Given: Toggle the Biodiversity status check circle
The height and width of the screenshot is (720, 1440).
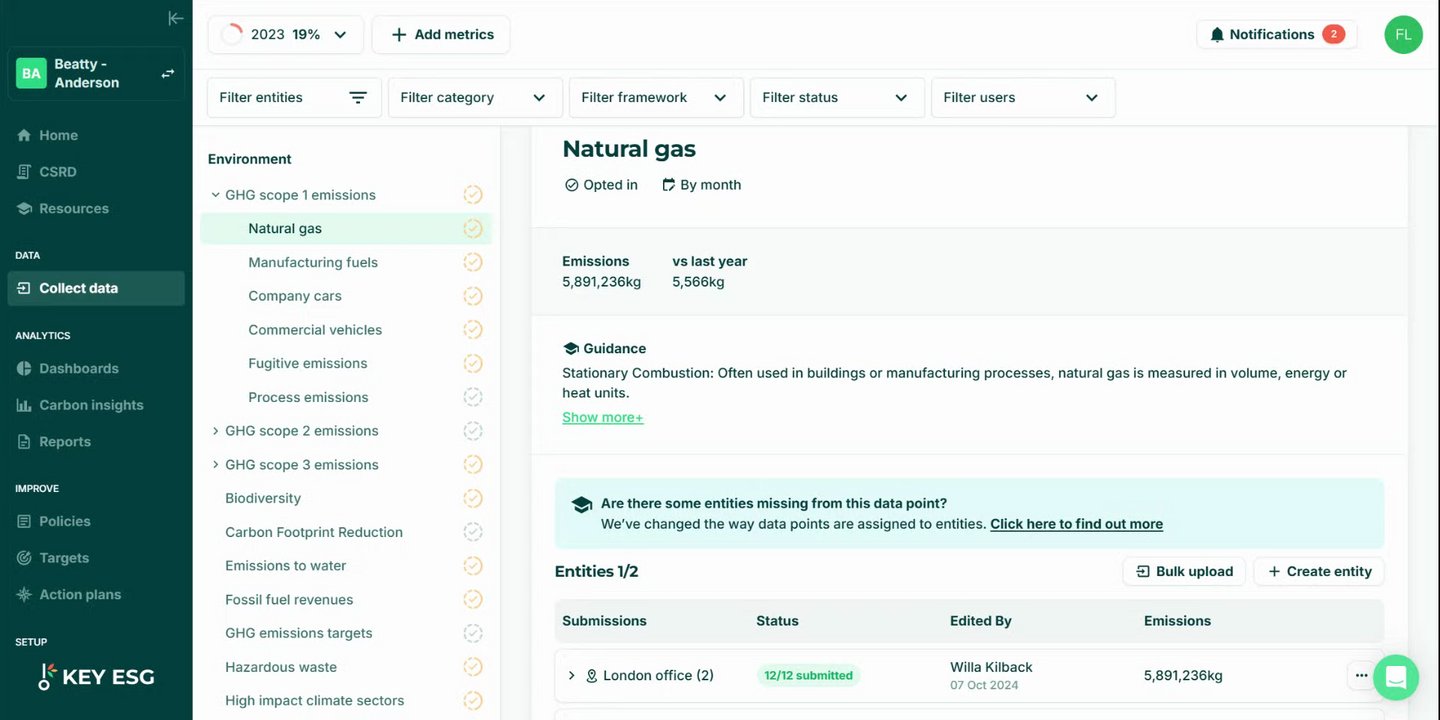Looking at the screenshot, I should tap(473, 498).
